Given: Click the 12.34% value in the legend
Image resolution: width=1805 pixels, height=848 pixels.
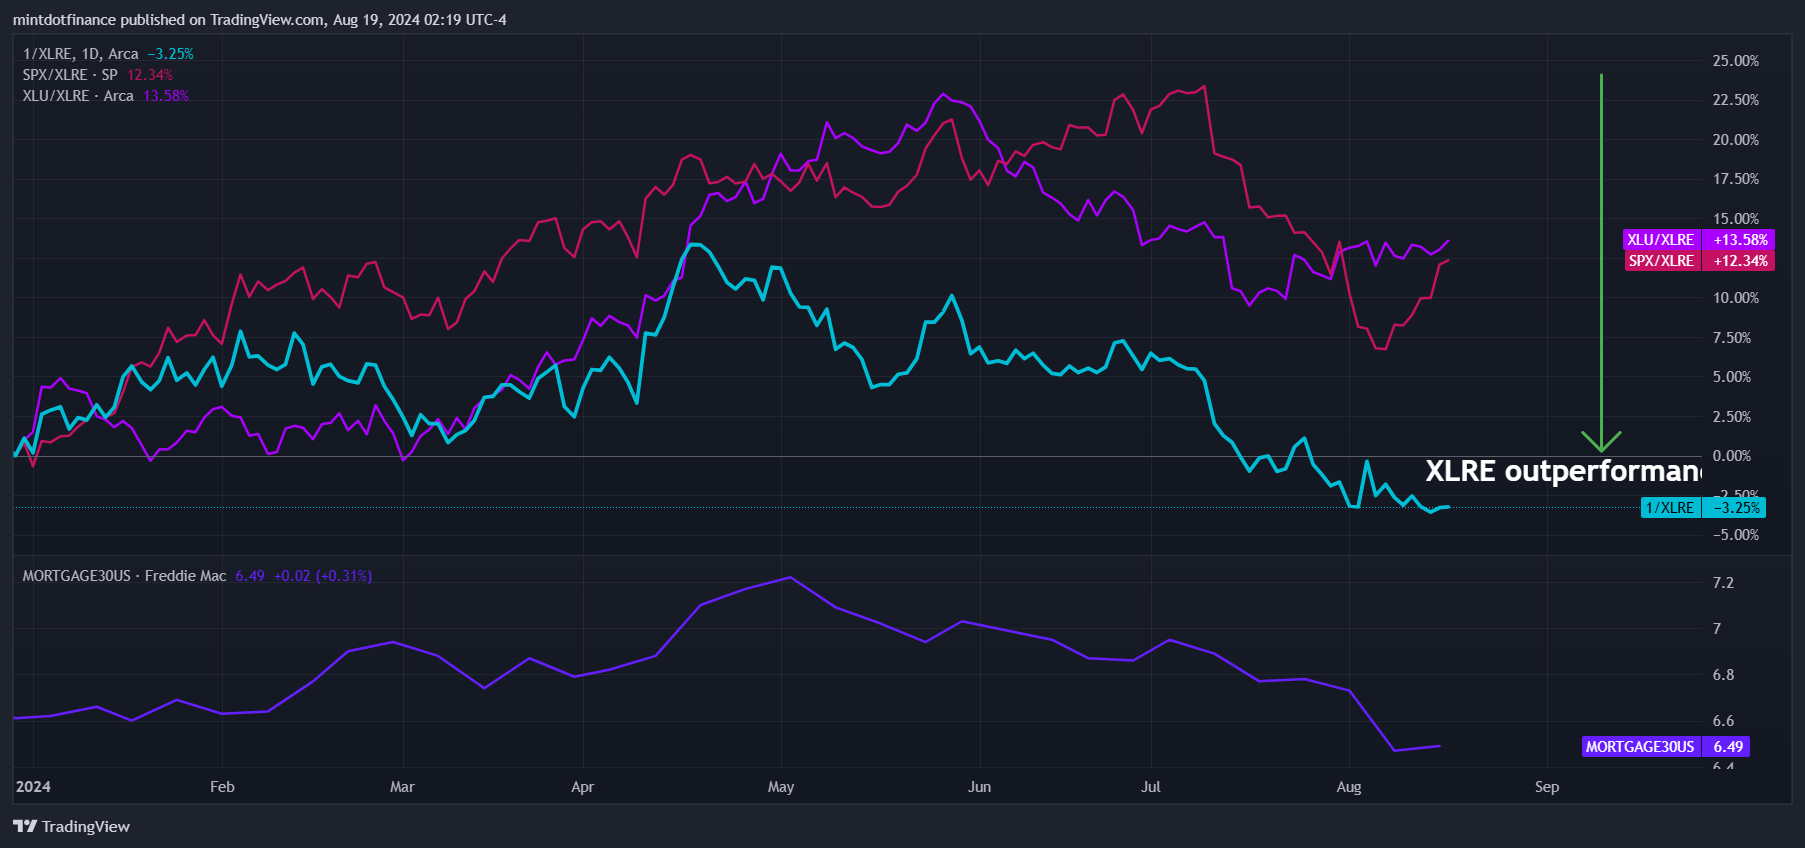Looking at the screenshot, I should tap(150, 75).
